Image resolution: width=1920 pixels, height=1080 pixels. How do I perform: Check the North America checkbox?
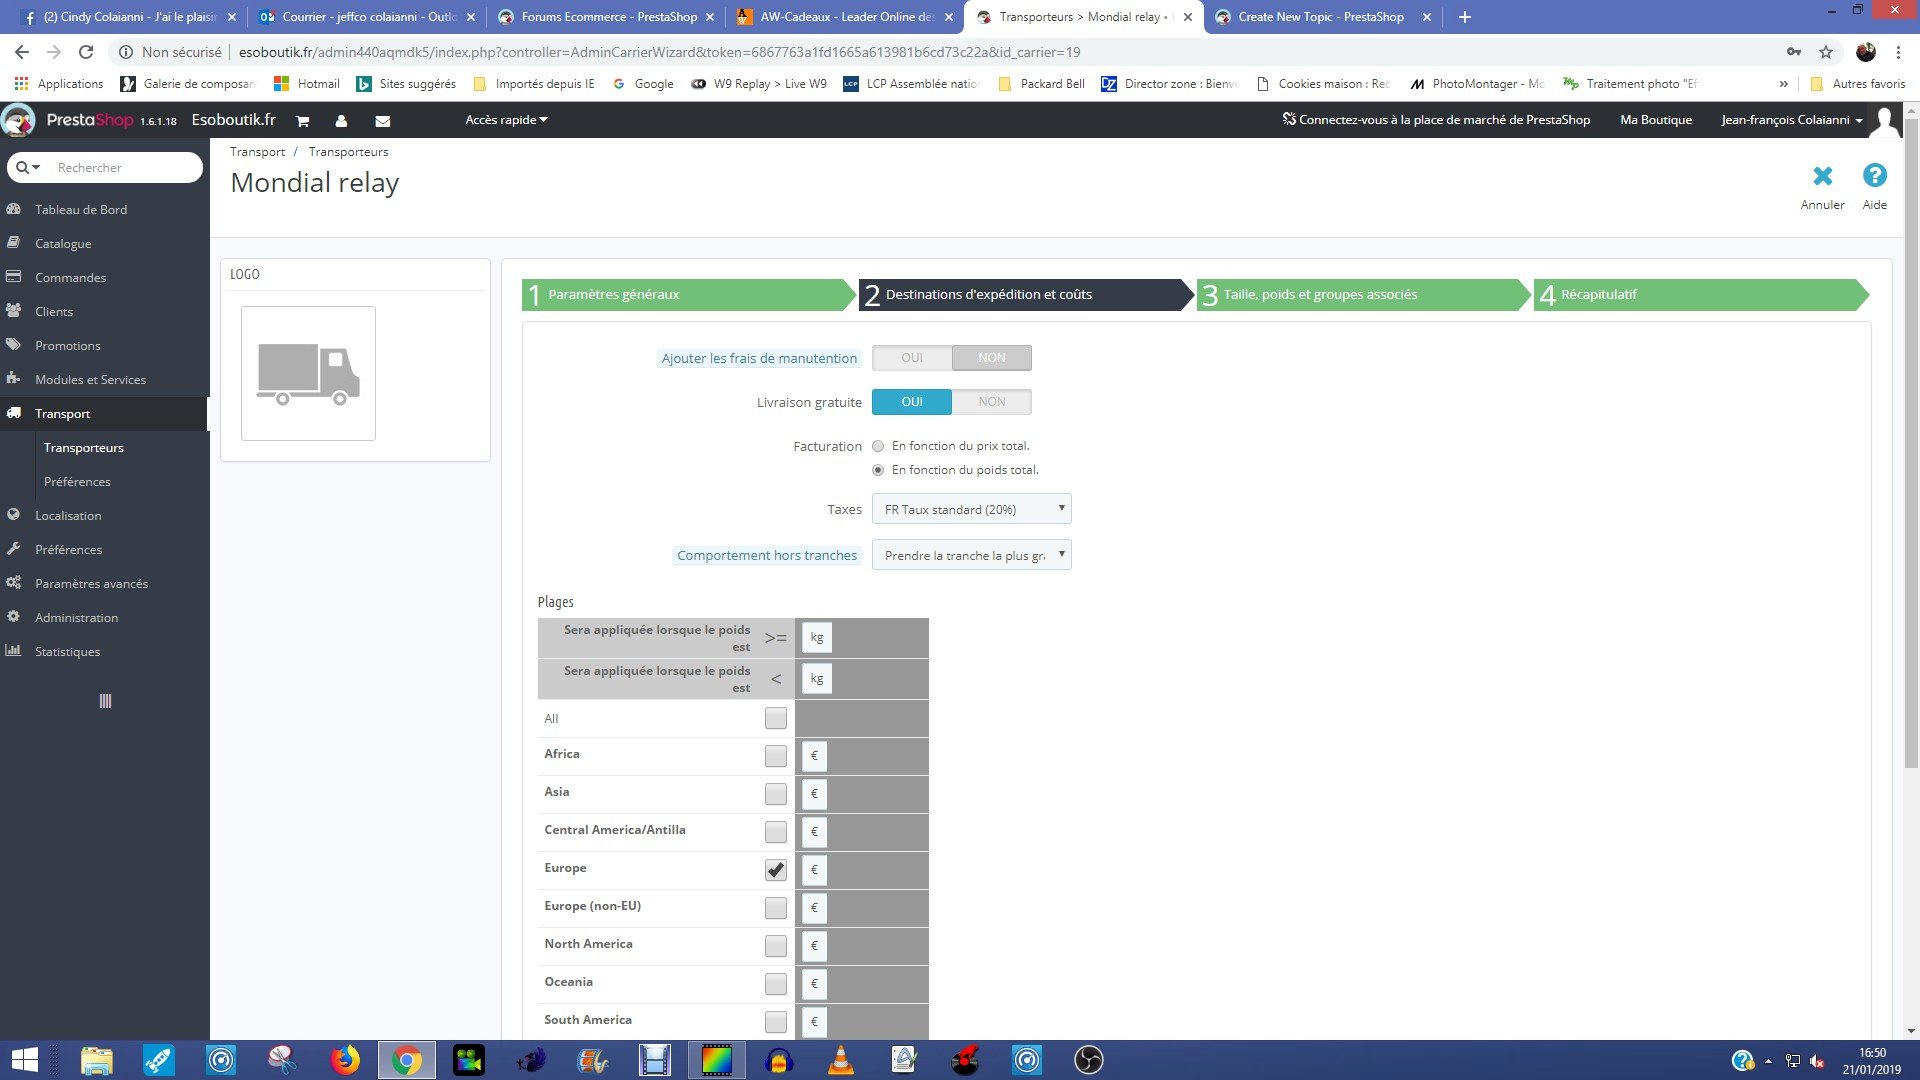pos(775,946)
